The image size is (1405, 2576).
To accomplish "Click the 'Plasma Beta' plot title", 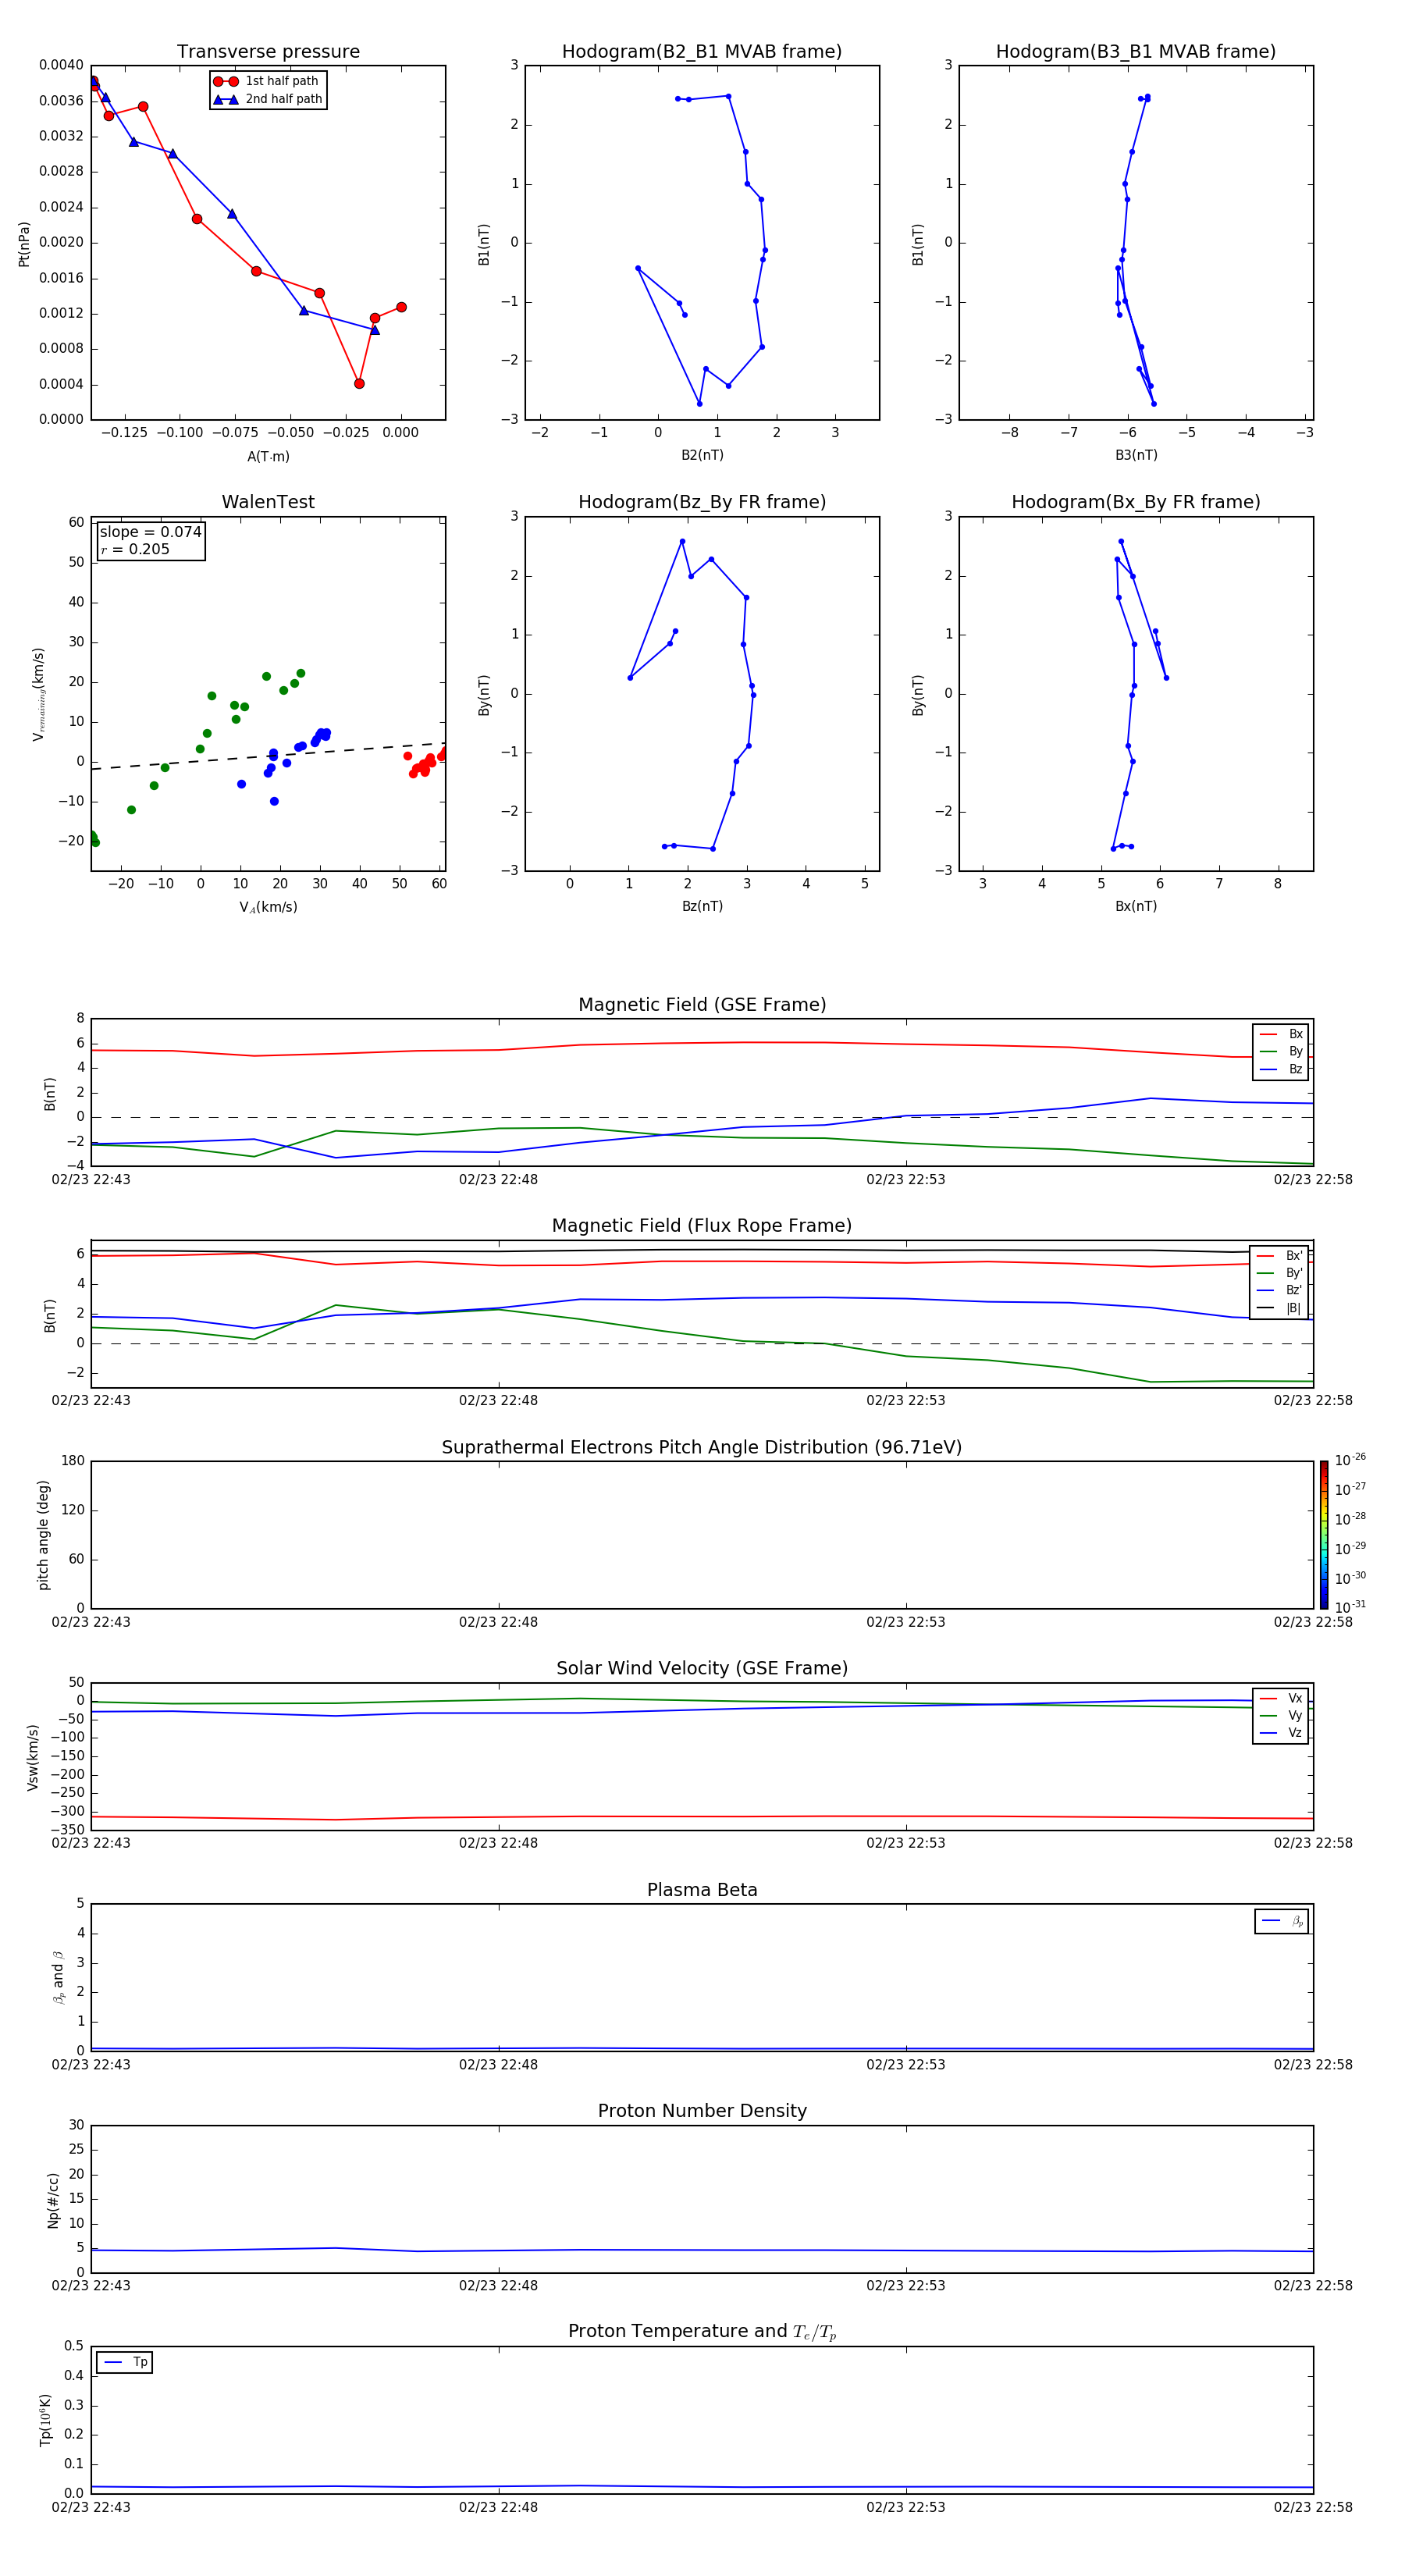I will click(702, 1890).
